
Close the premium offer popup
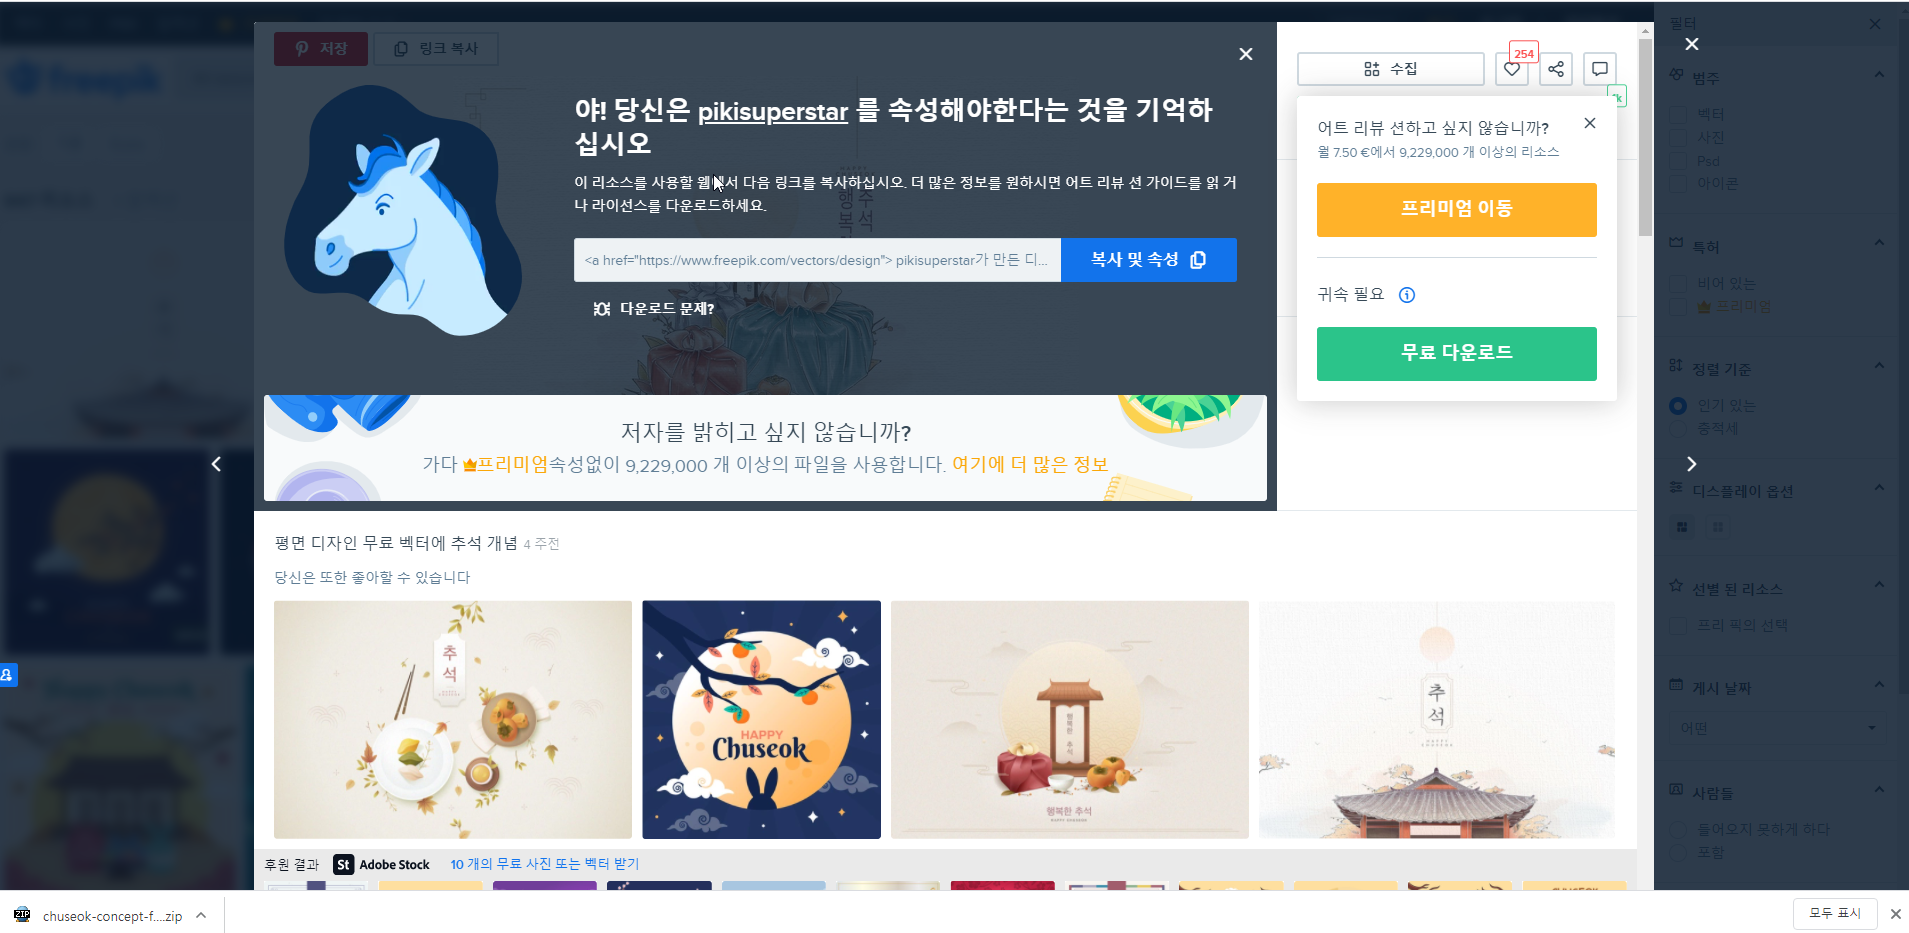click(x=1589, y=123)
